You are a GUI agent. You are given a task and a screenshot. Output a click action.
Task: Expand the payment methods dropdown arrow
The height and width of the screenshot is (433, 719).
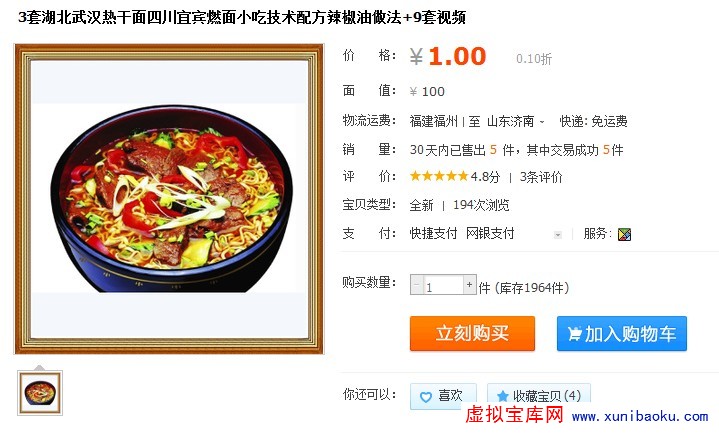[558, 235]
